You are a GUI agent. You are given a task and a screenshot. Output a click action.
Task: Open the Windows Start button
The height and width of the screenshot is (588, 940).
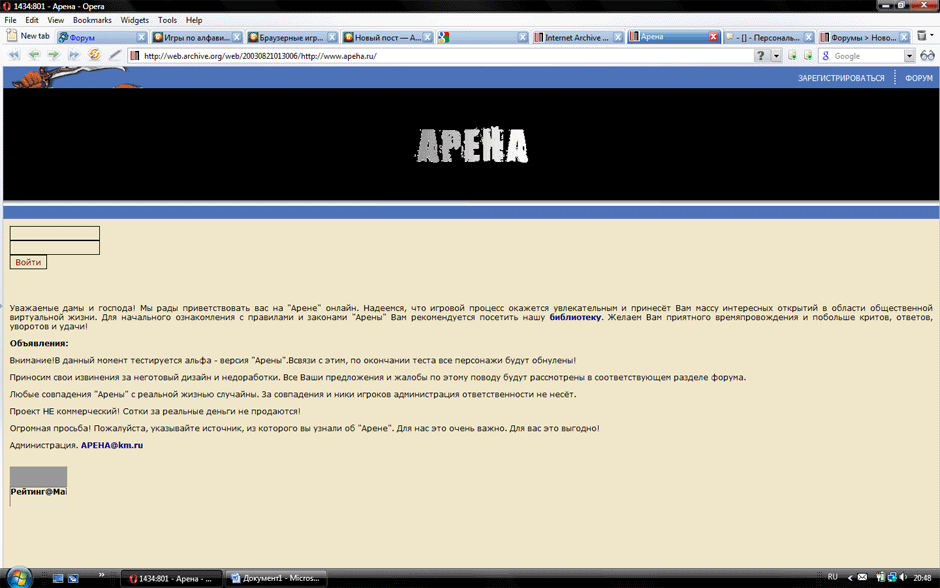point(19,578)
